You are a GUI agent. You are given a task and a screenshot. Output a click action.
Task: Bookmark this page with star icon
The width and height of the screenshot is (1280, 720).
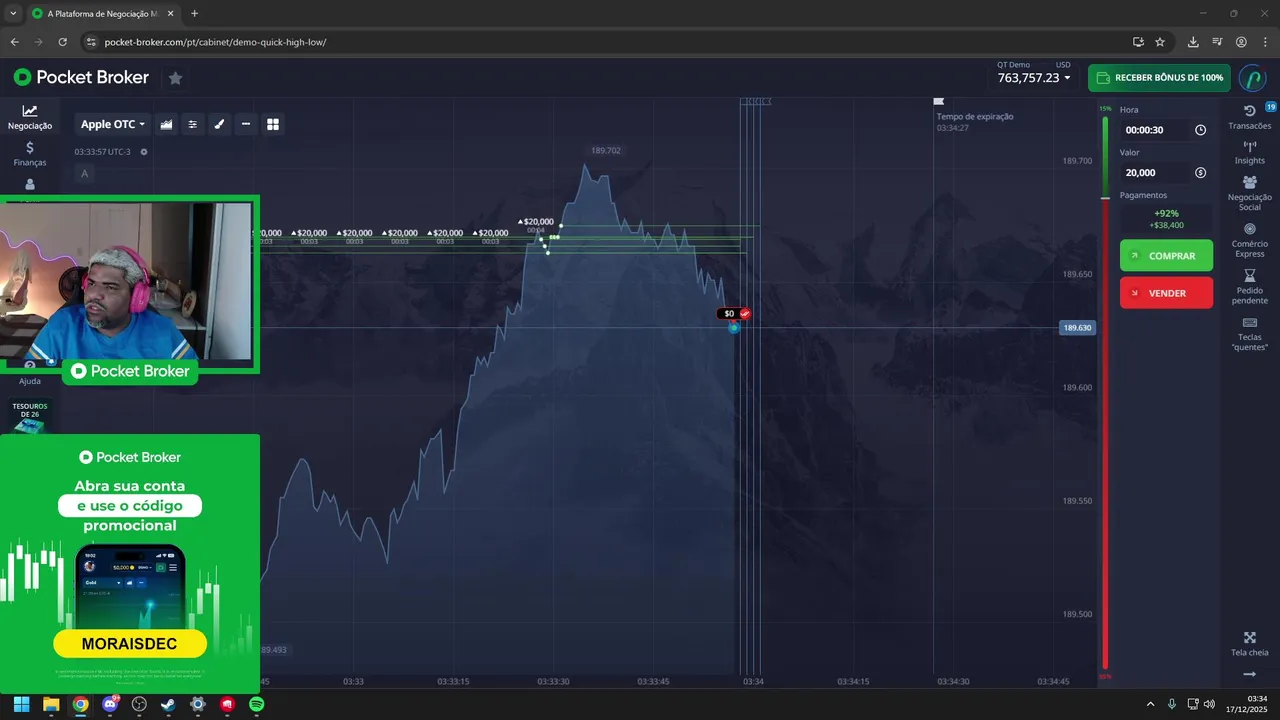click(1160, 42)
